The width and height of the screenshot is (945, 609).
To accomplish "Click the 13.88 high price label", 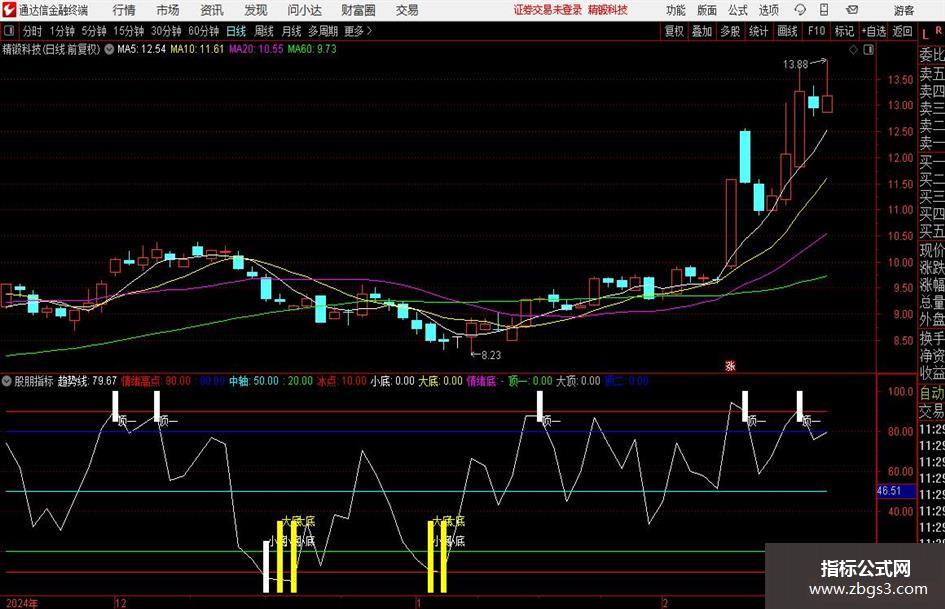I will coord(796,64).
